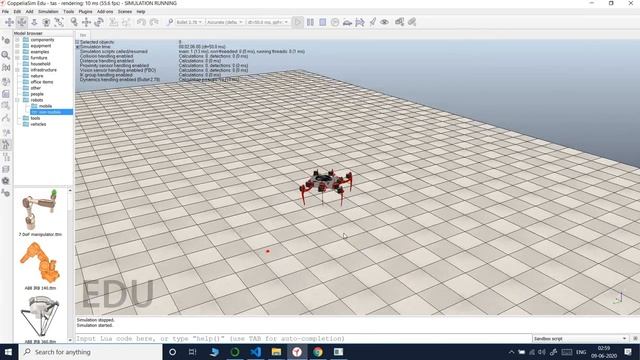640x360 pixels.
Task: Pick the ABB IRB 140 model thumbnail
Action: coord(40,263)
